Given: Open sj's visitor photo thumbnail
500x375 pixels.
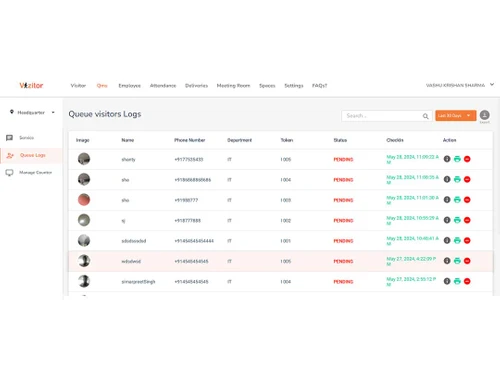Looking at the screenshot, I should tap(84, 220).
